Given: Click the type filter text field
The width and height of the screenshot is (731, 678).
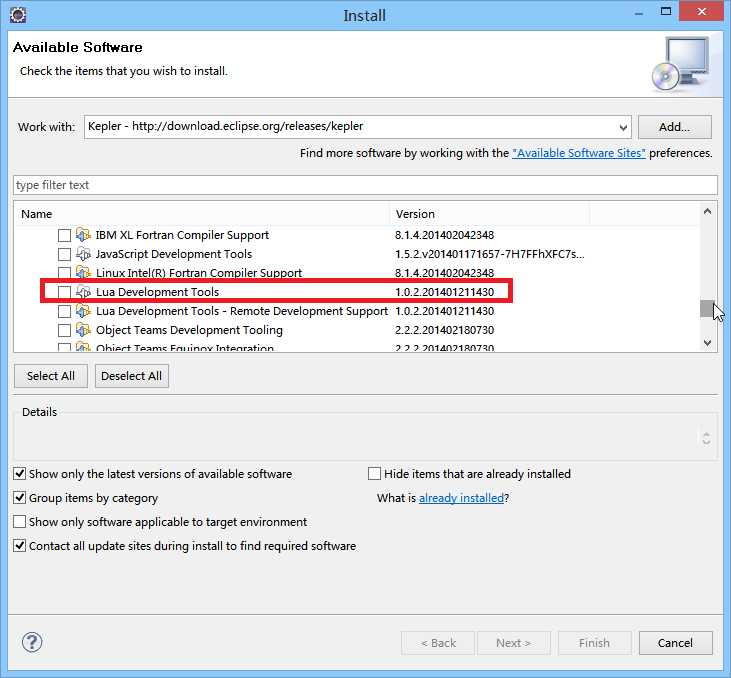Looking at the screenshot, I should pos(365,185).
